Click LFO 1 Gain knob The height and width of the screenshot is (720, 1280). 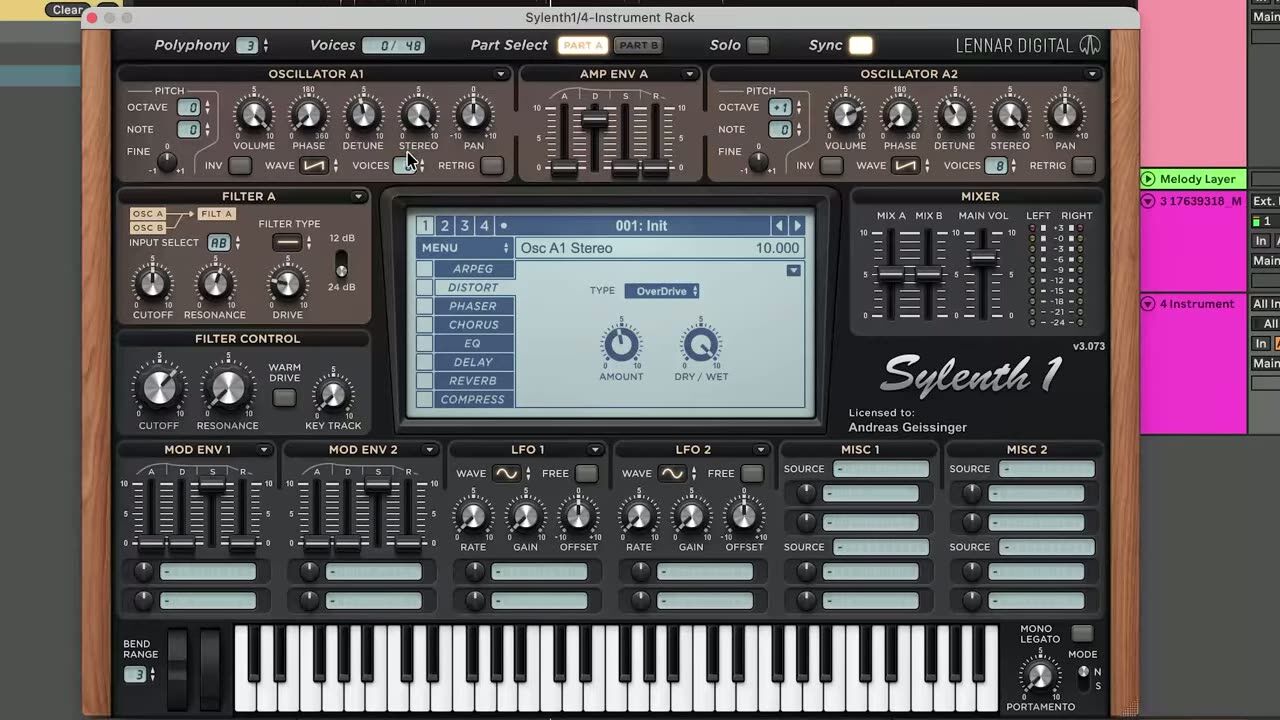525,517
